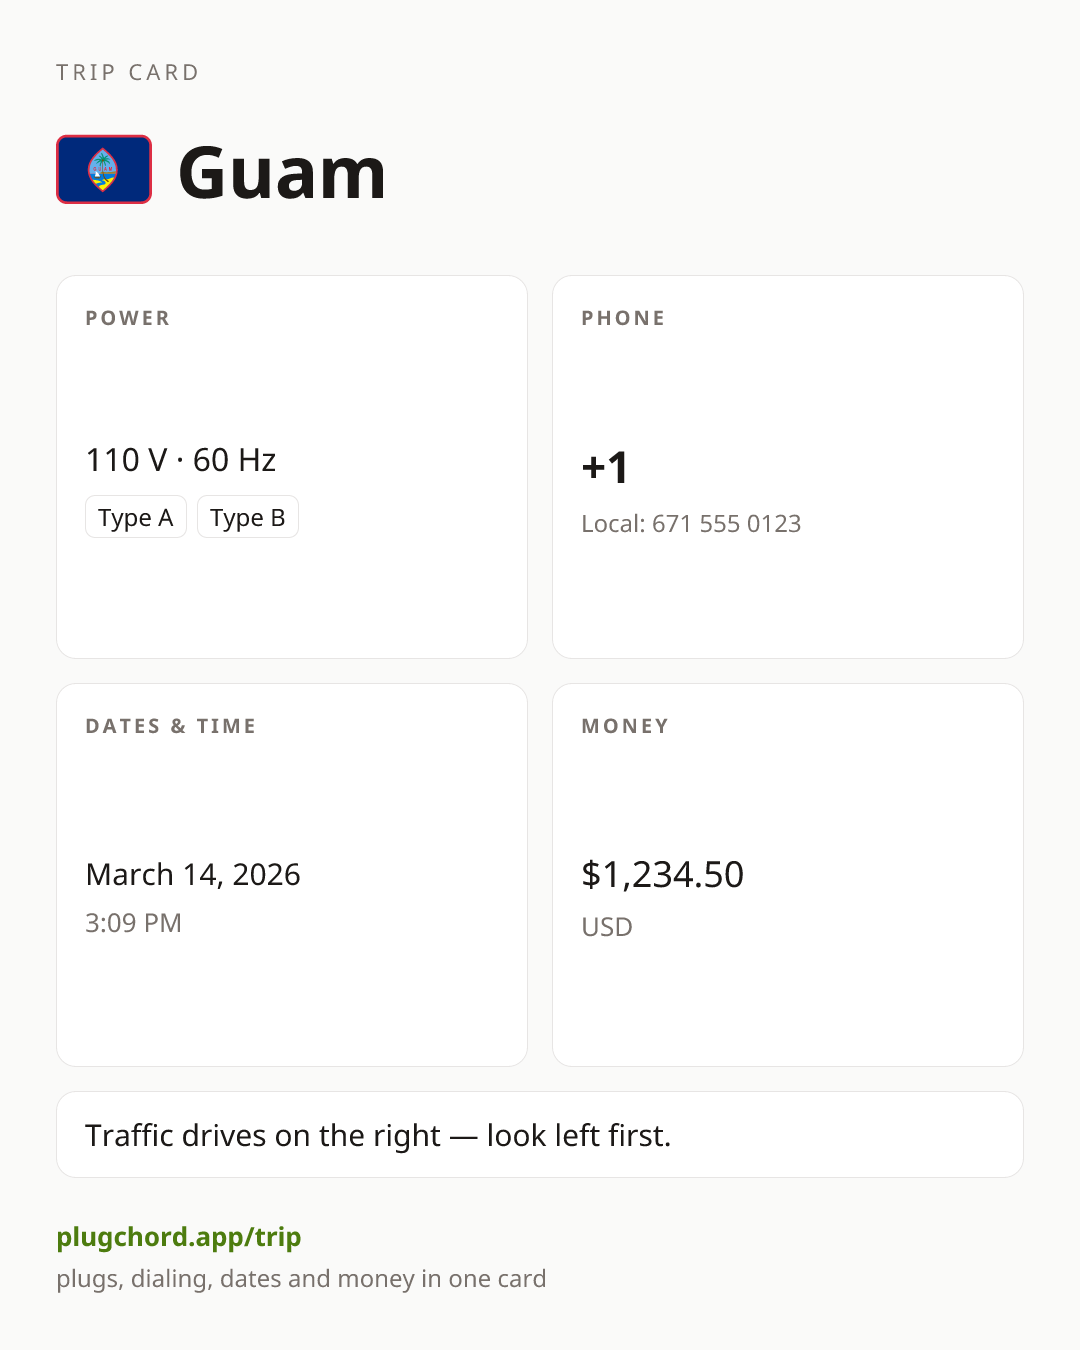
Task: Click the look left first text
Action: (579, 1135)
